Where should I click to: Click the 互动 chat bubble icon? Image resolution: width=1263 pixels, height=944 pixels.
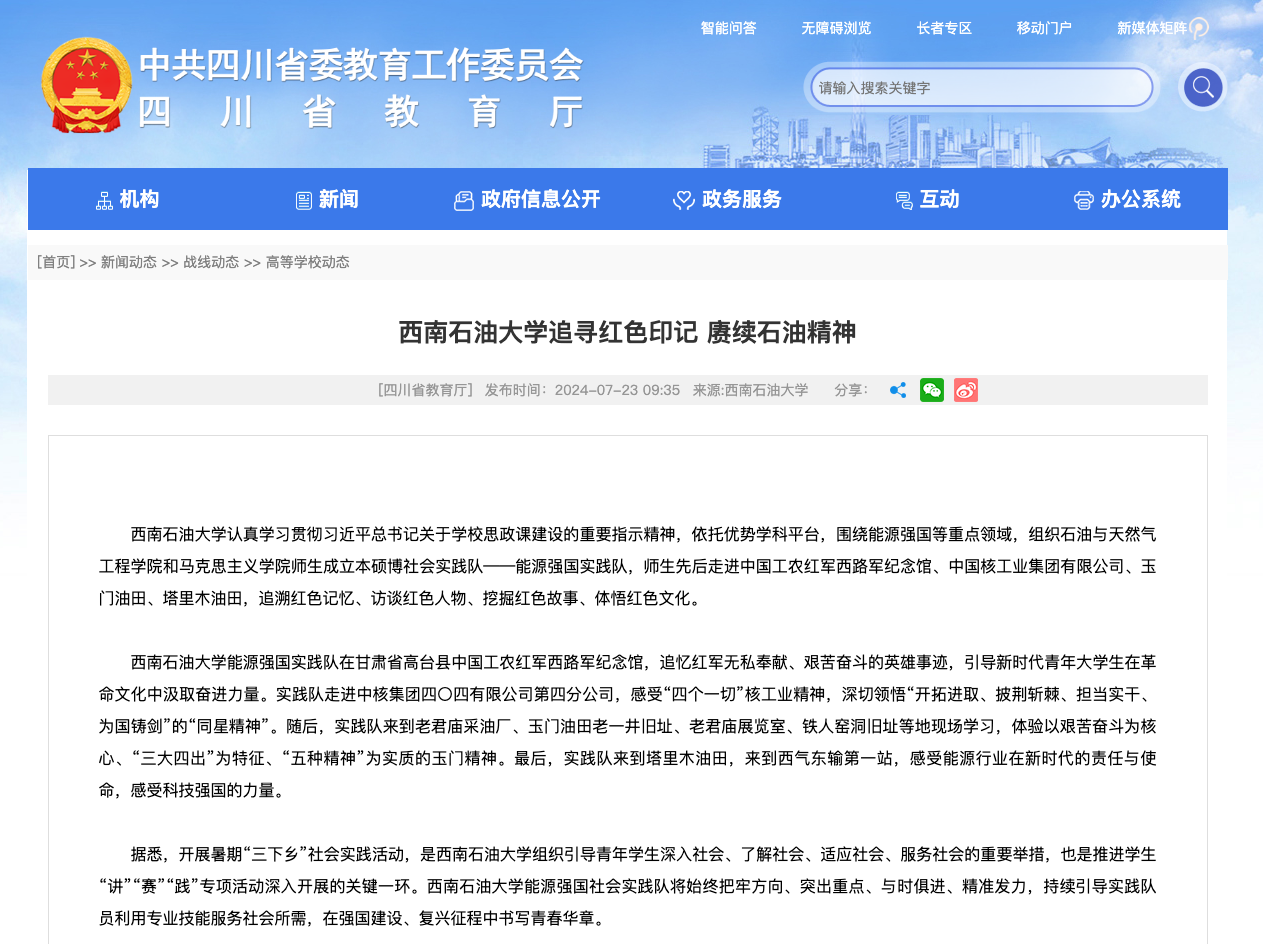click(x=904, y=200)
